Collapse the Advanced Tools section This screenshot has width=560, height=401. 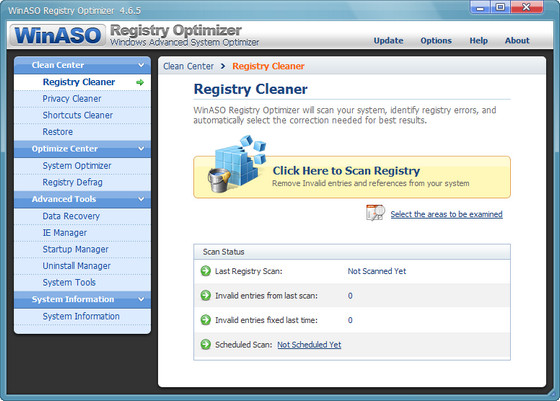click(141, 199)
